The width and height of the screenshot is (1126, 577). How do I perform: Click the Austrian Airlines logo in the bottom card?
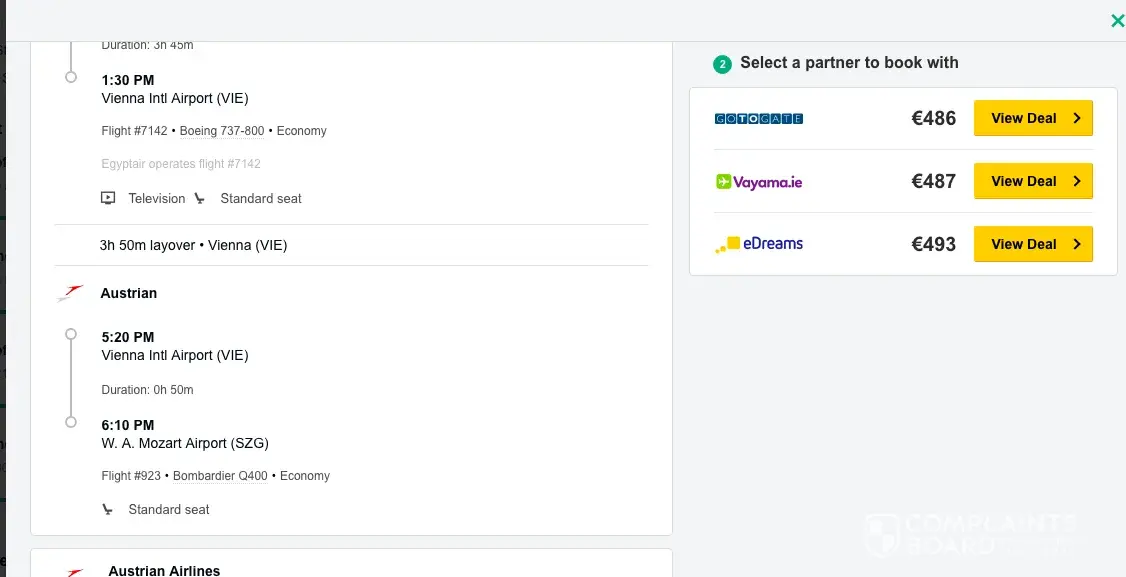tap(70, 571)
